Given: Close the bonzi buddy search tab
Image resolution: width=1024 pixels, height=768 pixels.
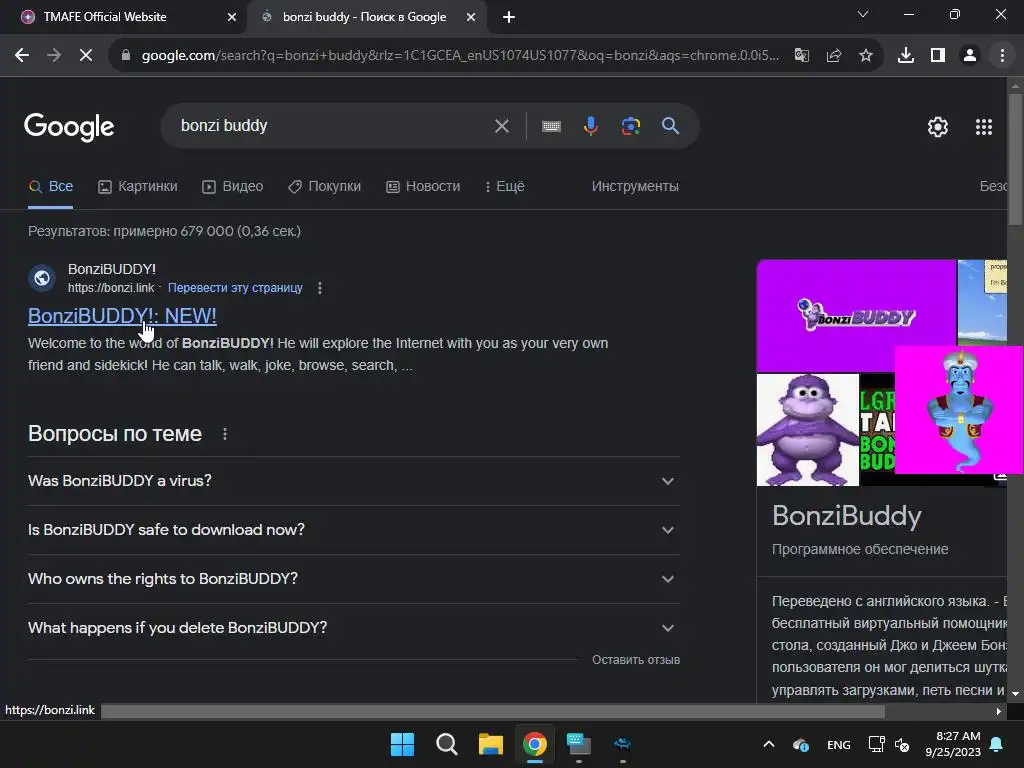Looking at the screenshot, I should tap(471, 17).
